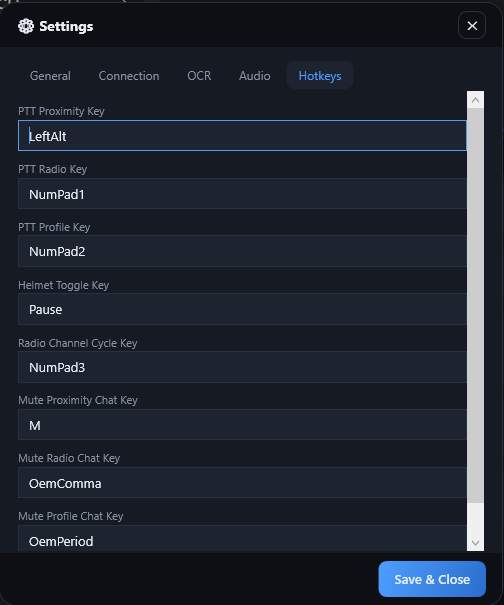The image size is (504, 605).
Task: Click the Mute Proximity Chat Key label
Action: coord(78,400)
